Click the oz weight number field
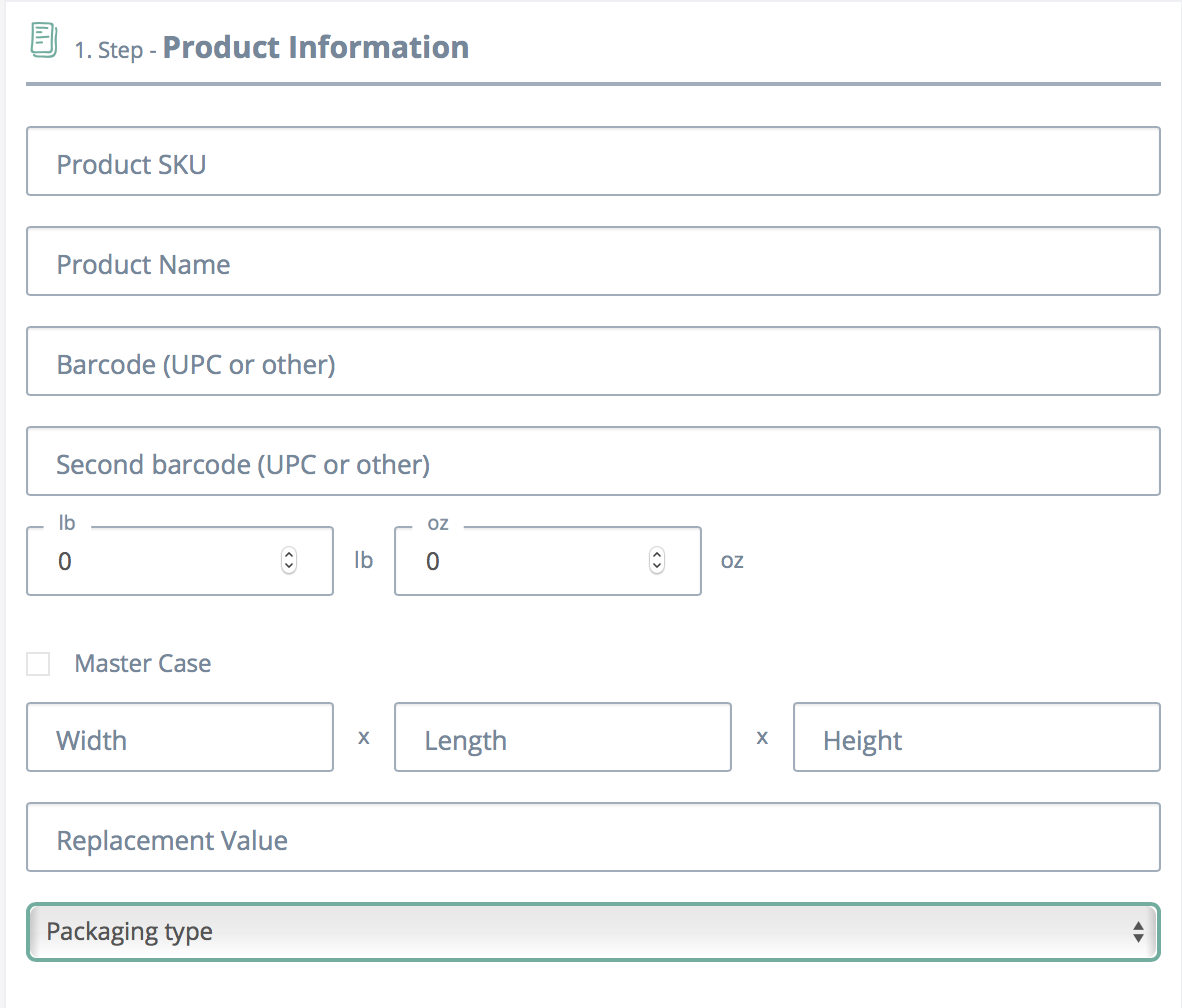Viewport: 1182px width, 1008px height. [530, 561]
